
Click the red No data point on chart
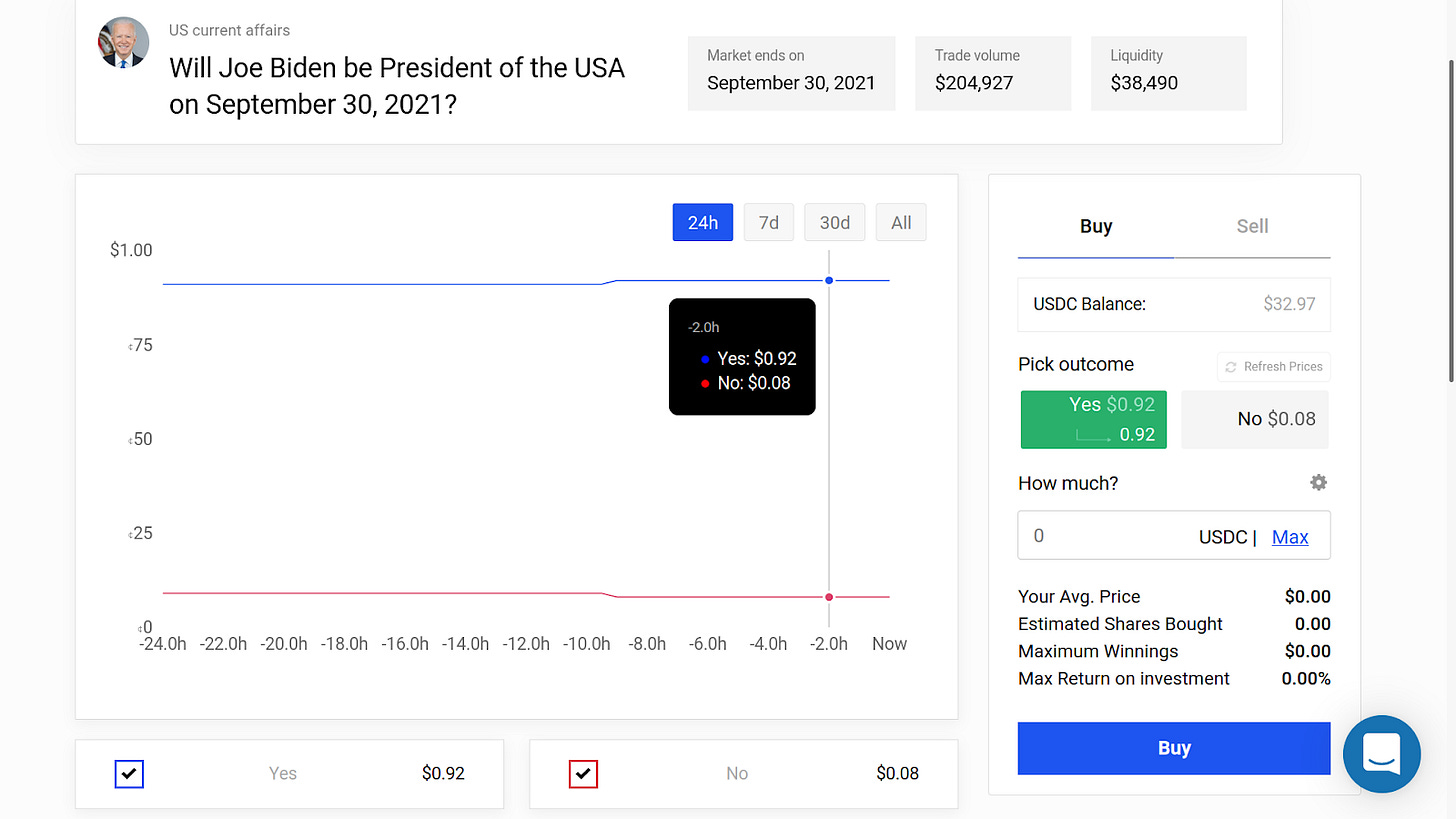(x=829, y=597)
